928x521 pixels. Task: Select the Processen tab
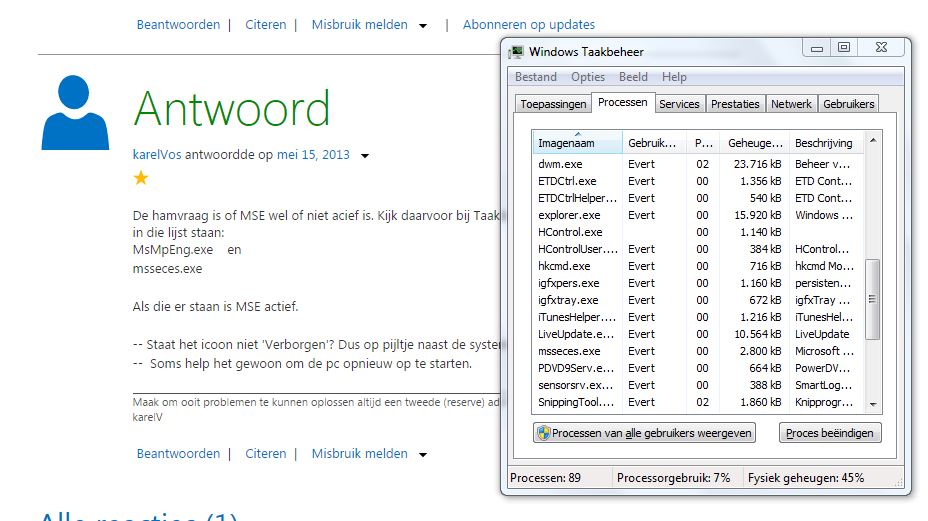click(x=623, y=102)
